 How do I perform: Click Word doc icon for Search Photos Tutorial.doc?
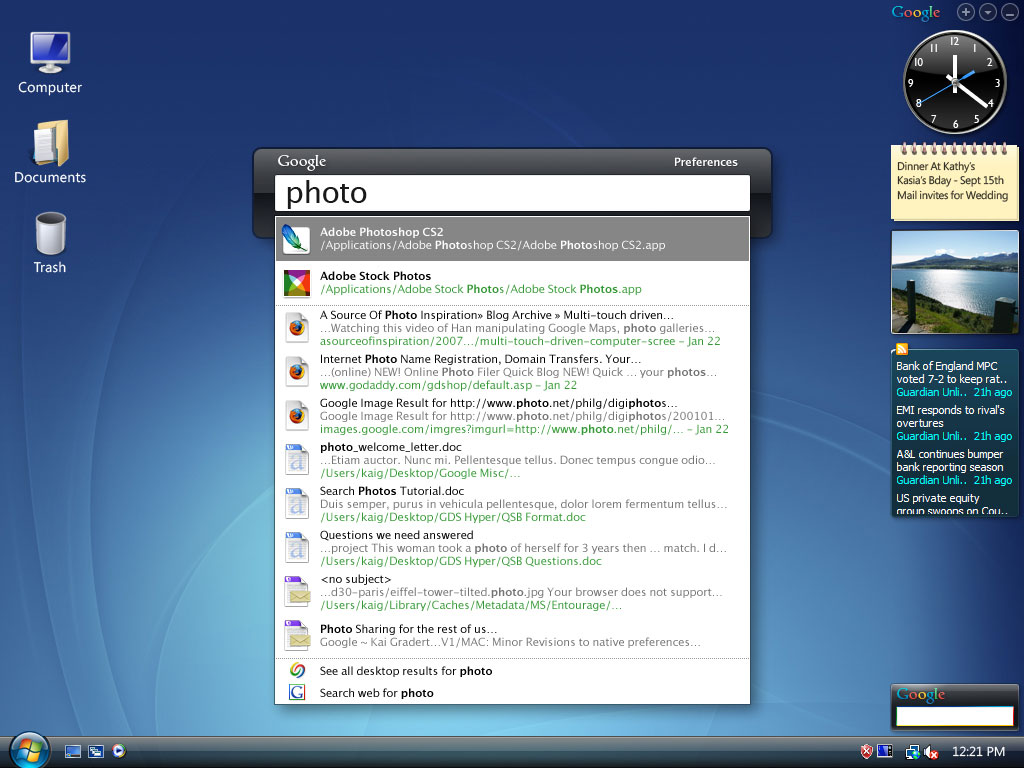[x=296, y=504]
